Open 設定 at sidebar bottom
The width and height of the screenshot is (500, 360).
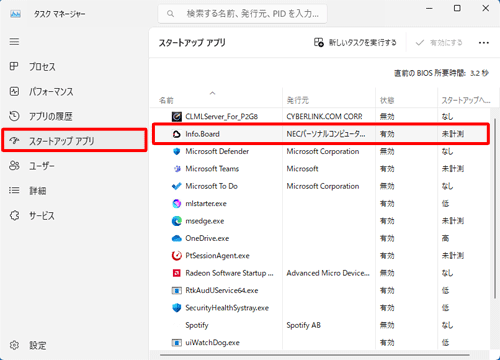click(74, 345)
